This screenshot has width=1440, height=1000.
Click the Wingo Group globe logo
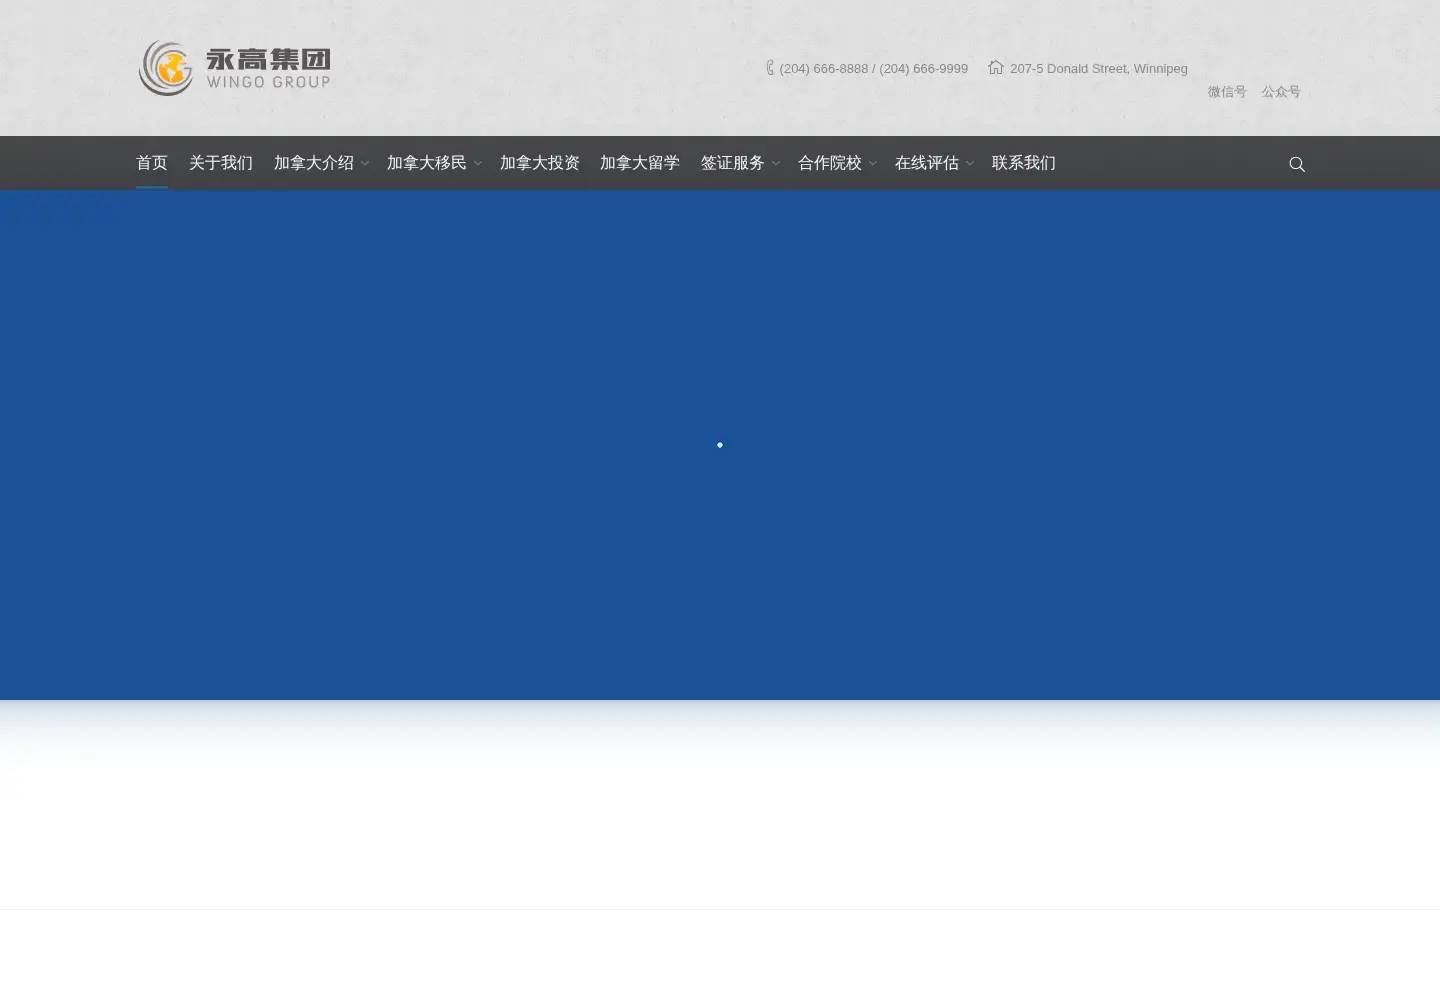[x=166, y=68]
